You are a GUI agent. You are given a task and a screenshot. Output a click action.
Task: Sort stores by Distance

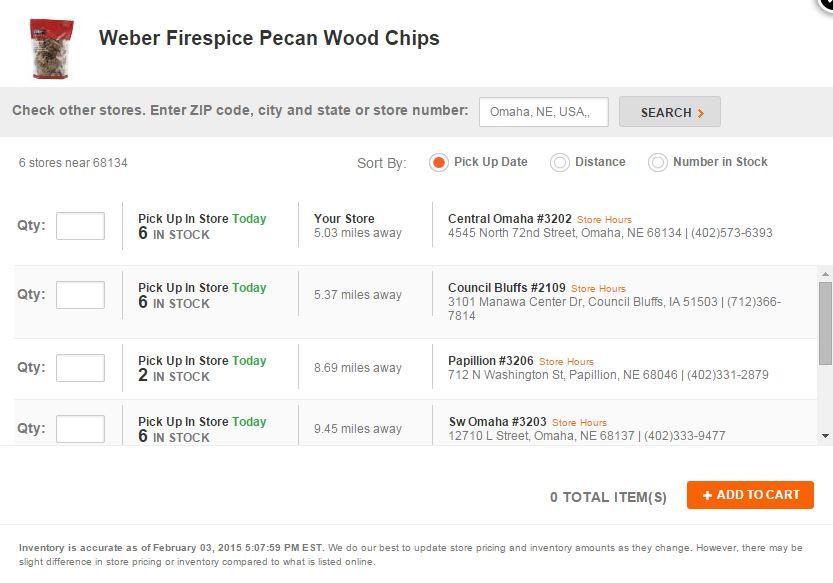559,162
